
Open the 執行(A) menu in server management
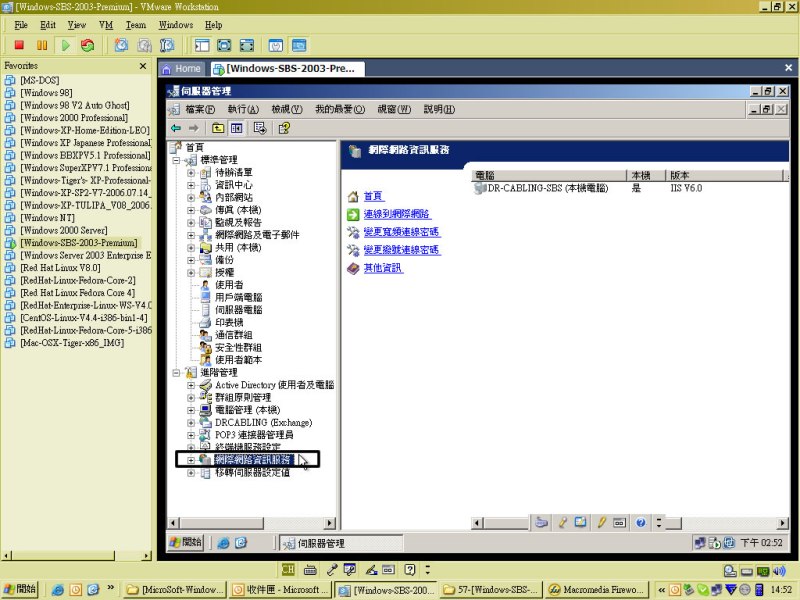243,109
